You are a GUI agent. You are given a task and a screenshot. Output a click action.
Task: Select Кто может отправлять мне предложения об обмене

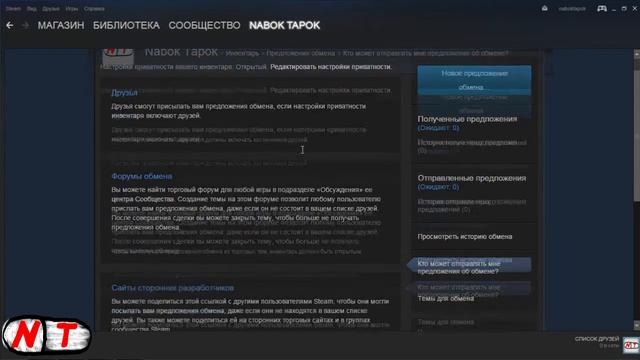(470, 265)
